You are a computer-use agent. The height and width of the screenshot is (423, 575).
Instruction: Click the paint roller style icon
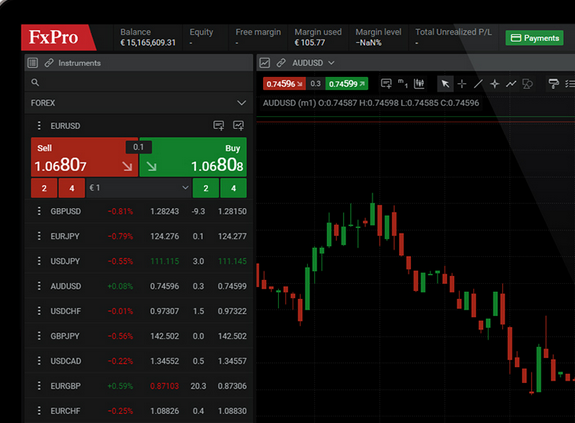[553, 84]
